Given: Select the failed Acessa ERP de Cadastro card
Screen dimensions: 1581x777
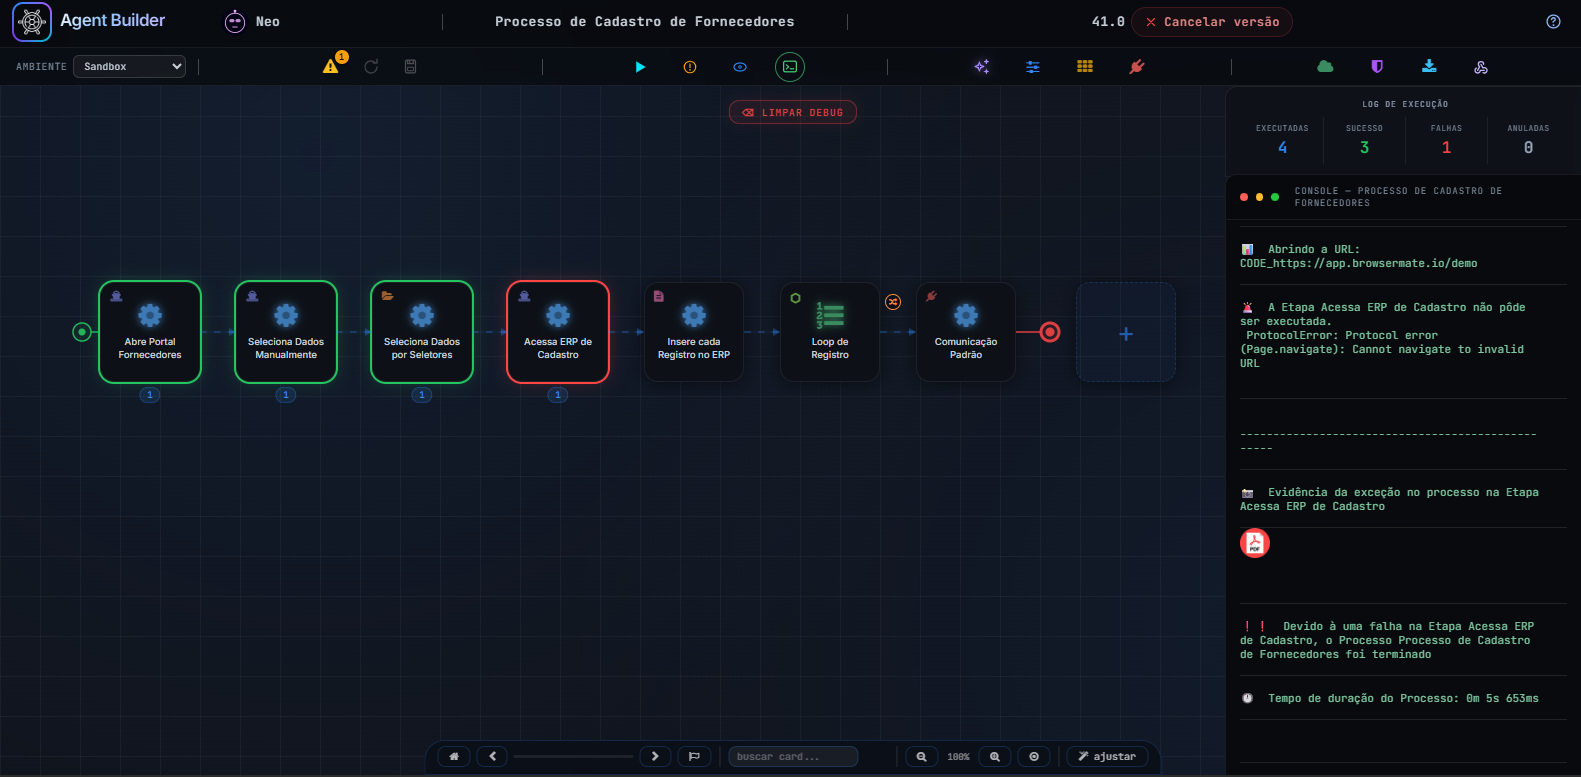Looking at the screenshot, I should click(x=558, y=332).
